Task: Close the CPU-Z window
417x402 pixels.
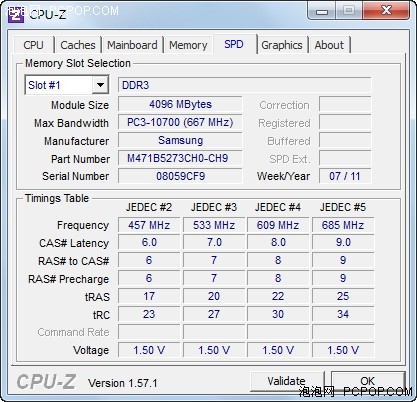Action: 386,11
